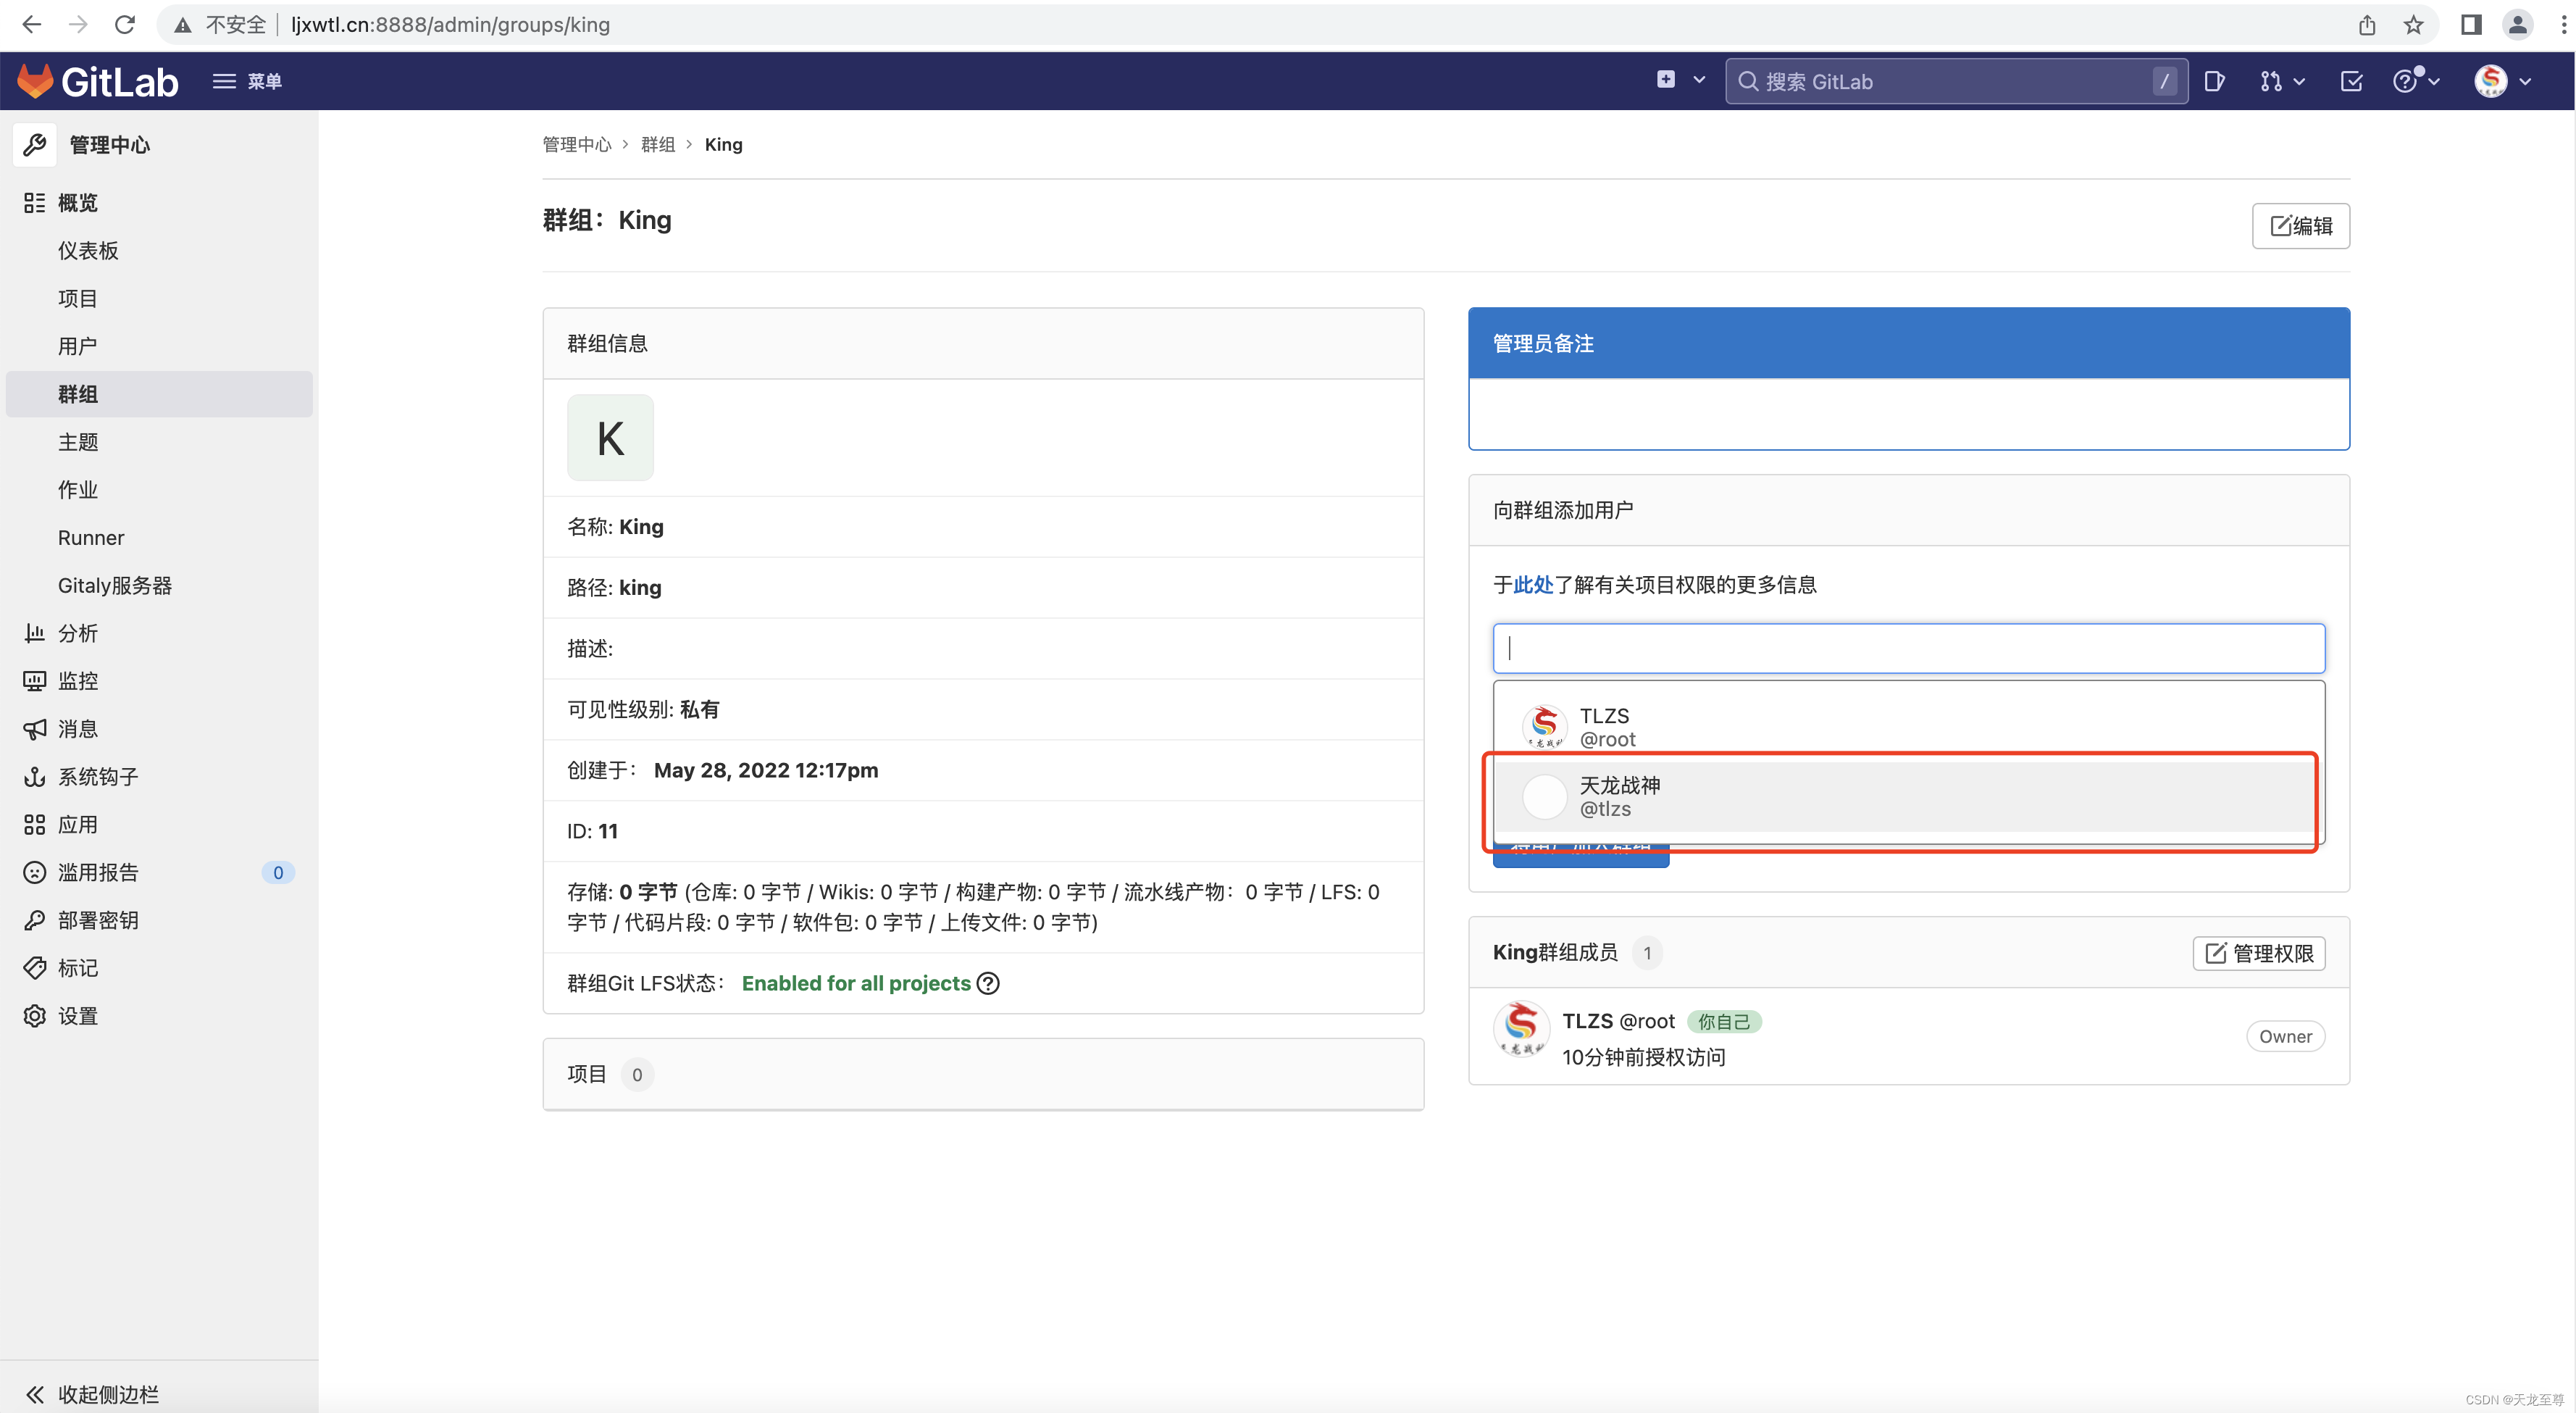This screenshot has width=2576, height=1413.
Task: Click the 滥用报告 count badge 0
Action: pyautogui.click(x=278, y=873)
